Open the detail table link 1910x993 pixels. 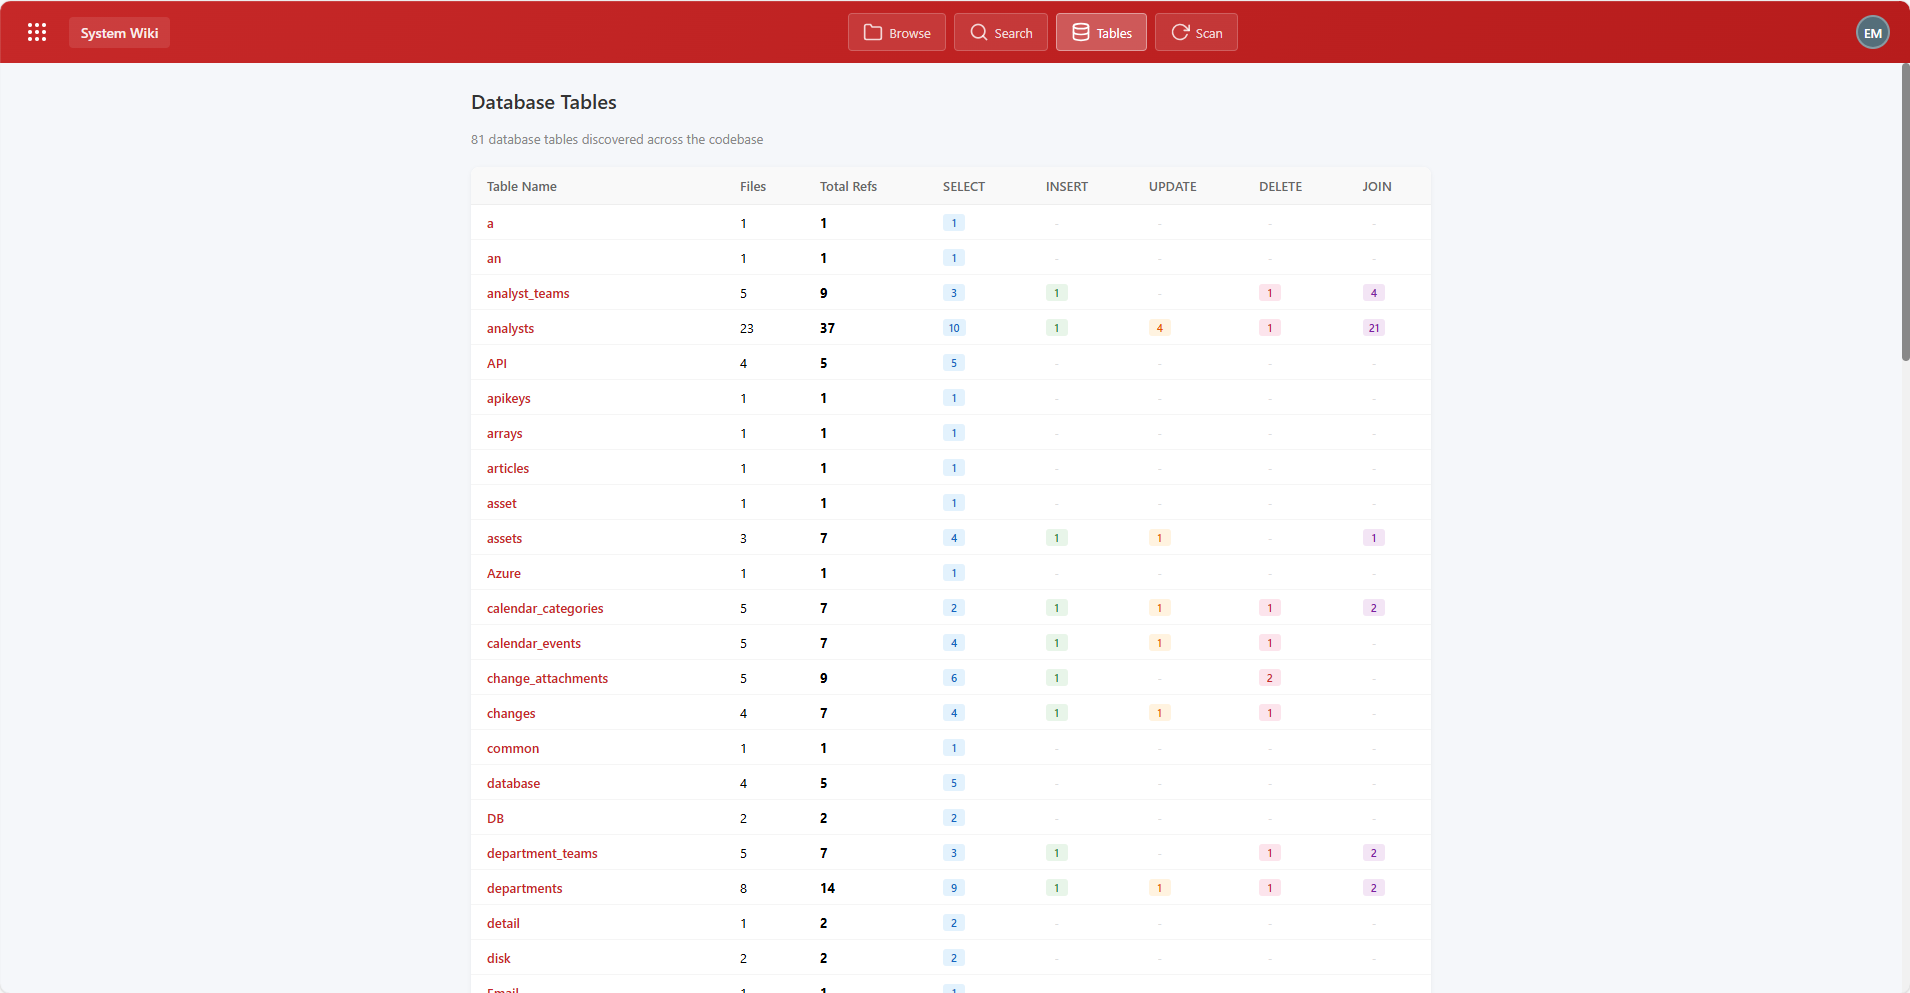tap(503, 923)
